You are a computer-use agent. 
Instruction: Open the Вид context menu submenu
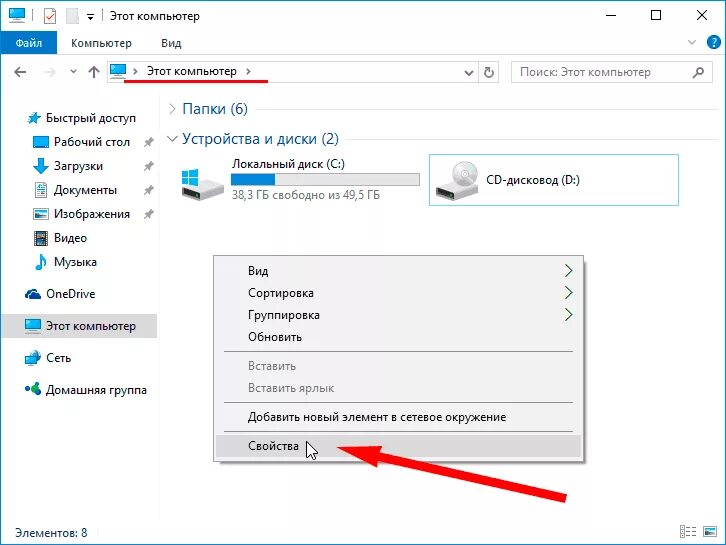[x=398, y=270]
